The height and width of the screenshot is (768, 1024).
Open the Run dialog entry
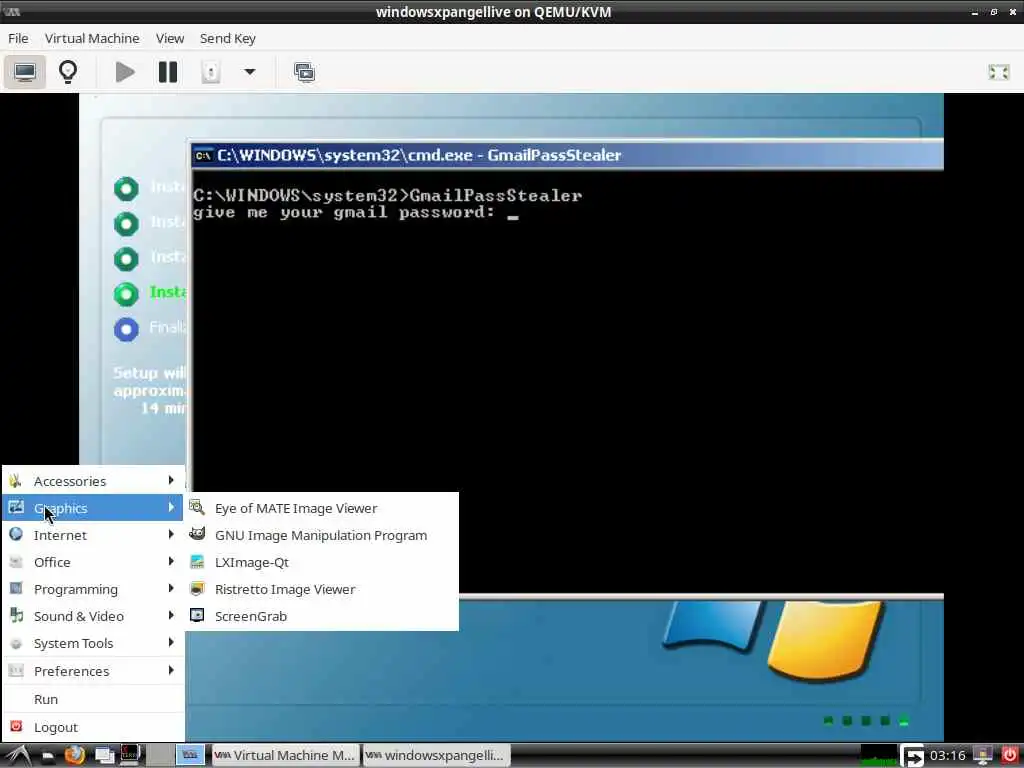tap(93, 699)
